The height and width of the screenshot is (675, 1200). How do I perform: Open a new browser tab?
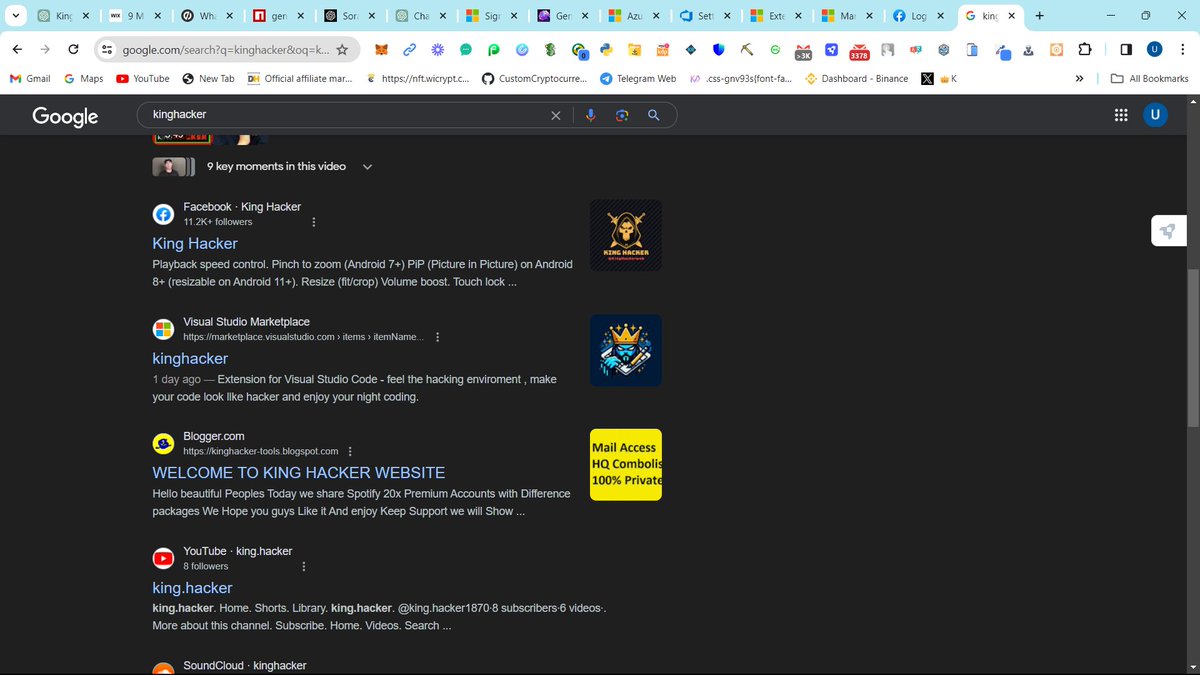coord(1040,16)
